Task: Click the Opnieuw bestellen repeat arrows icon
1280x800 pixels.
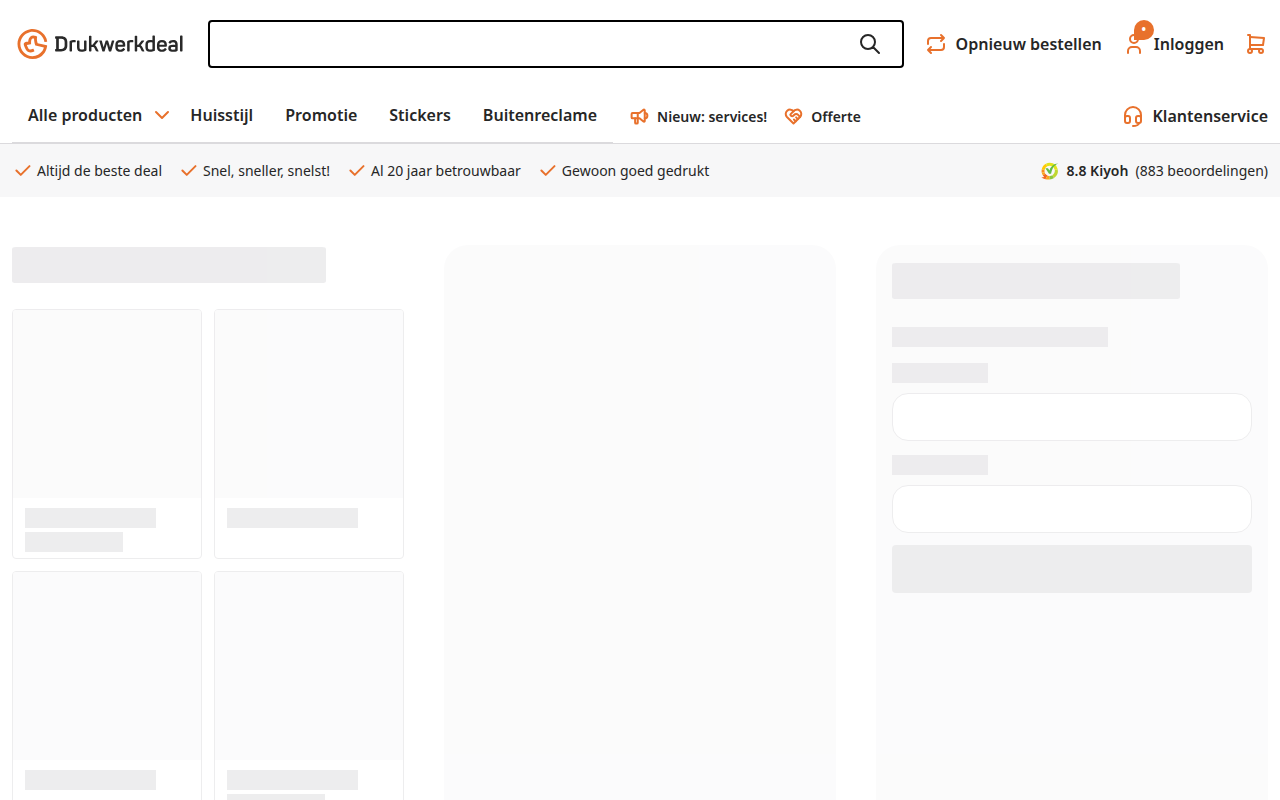Action: coord(936,44)
